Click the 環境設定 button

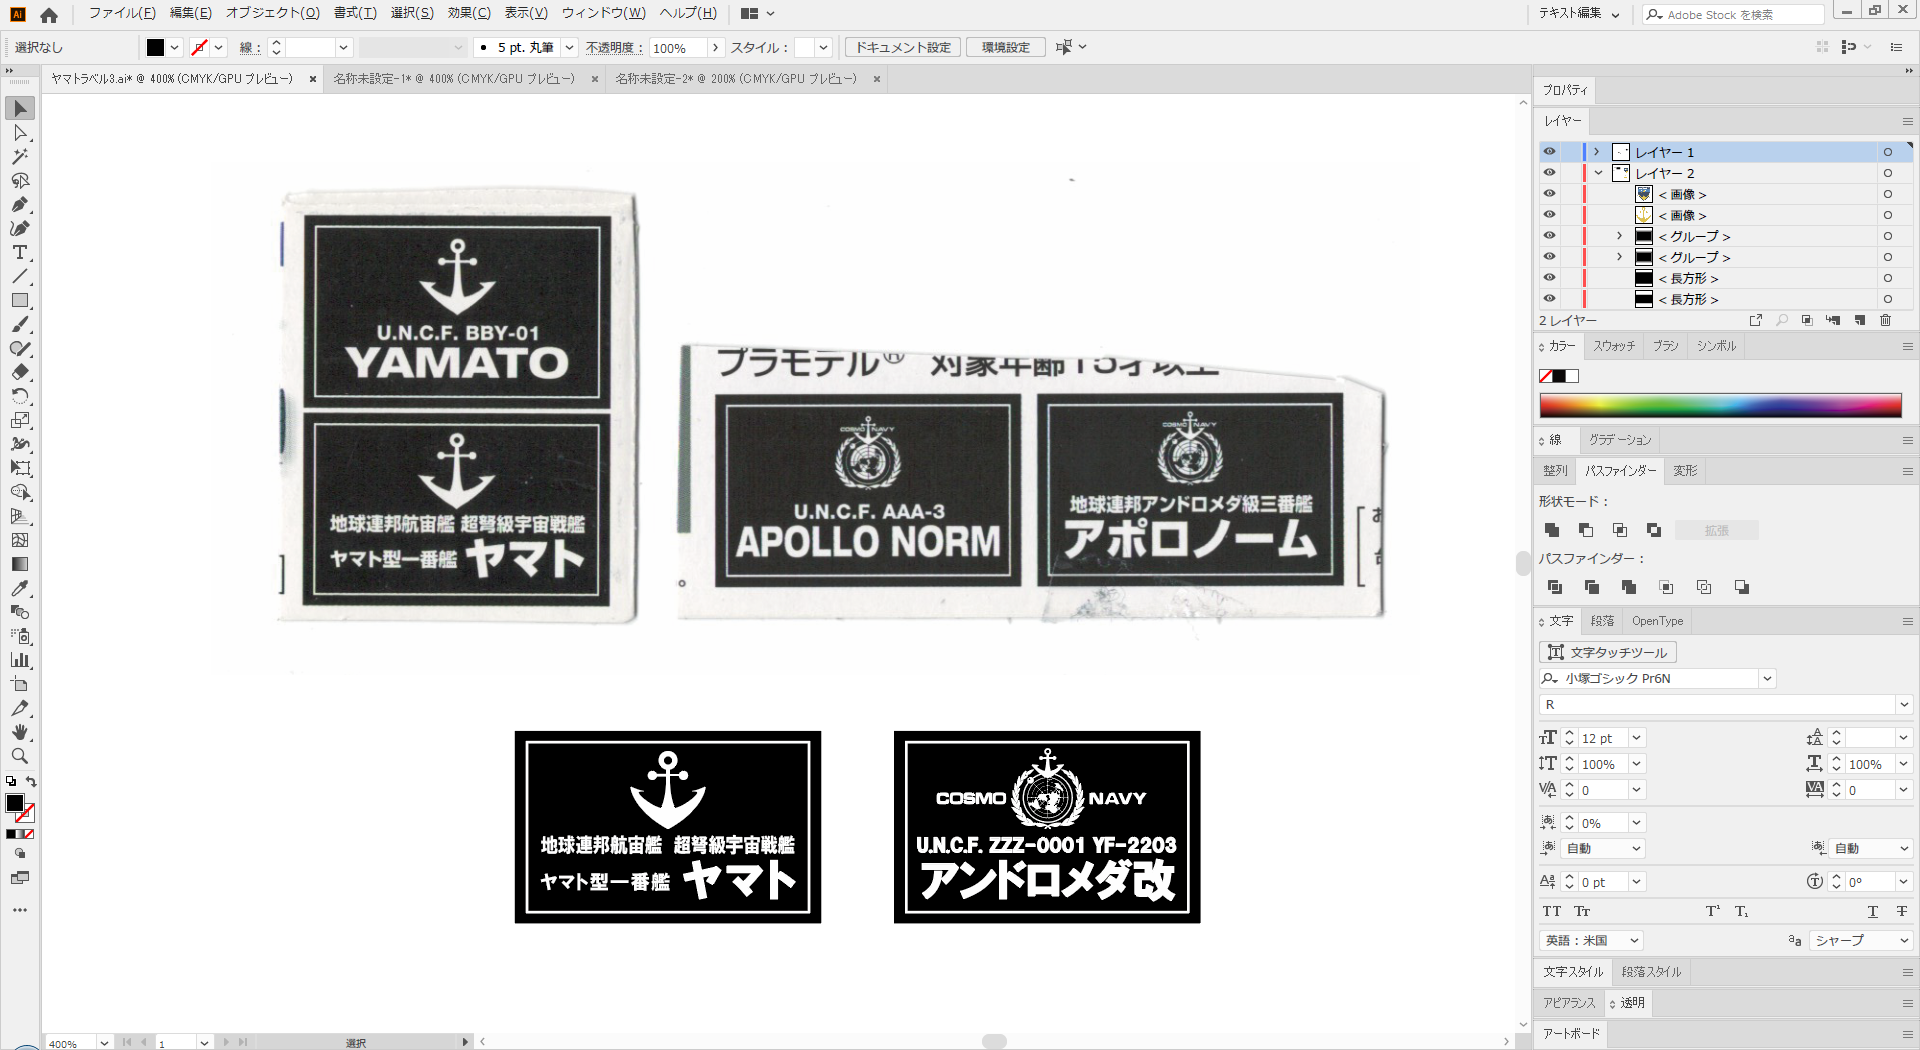pos(1005,47)
